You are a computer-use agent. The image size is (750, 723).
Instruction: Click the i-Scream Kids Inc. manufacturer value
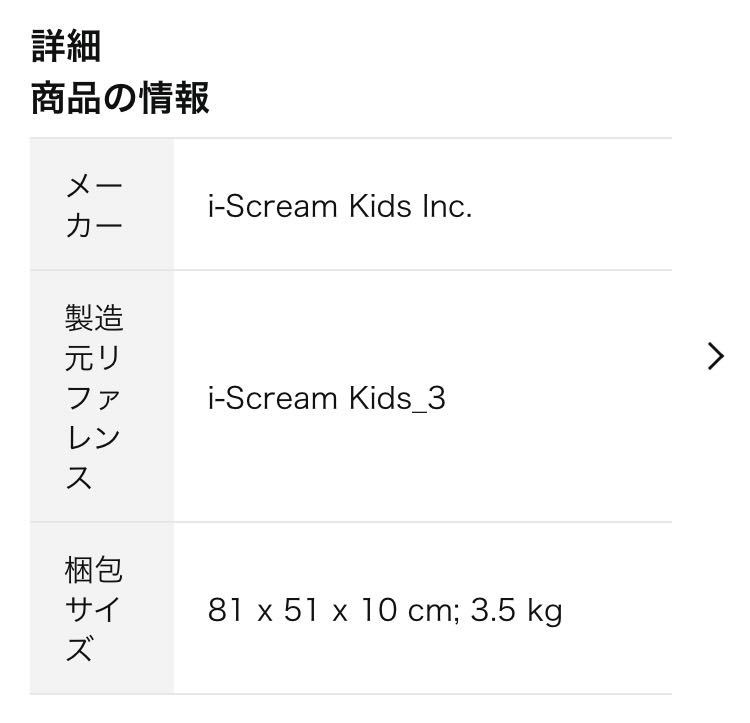(340, 206)
